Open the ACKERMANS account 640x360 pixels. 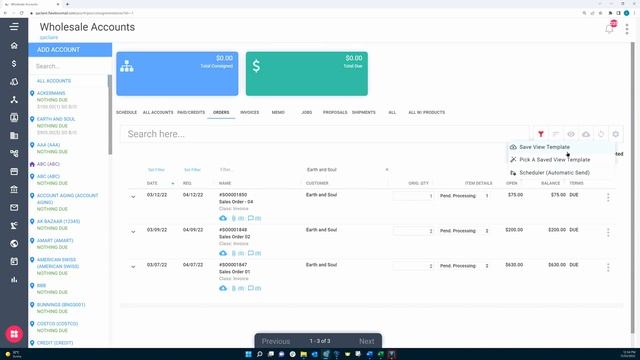[51, 93]
